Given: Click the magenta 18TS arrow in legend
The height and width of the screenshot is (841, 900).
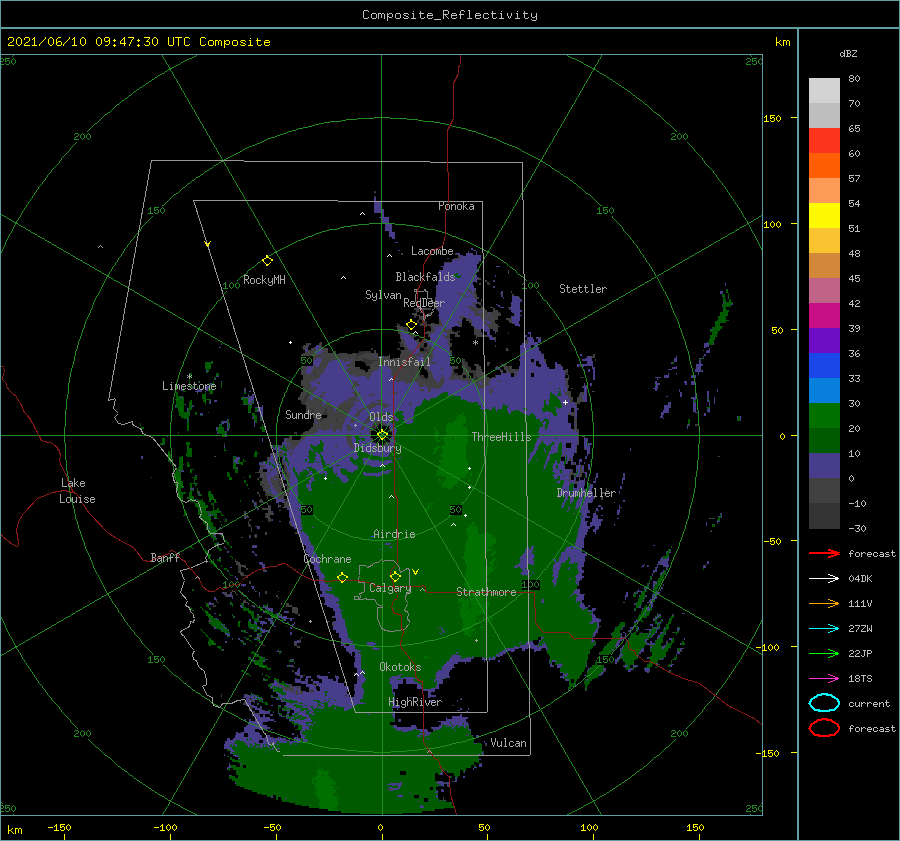Looking at the screenshot, I should point(824,679).
